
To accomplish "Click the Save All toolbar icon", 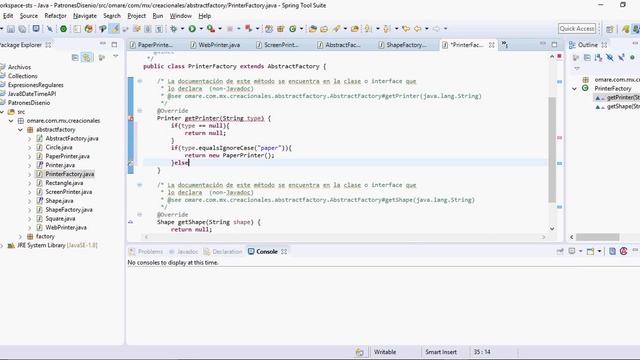I will (x=22, y=29).
